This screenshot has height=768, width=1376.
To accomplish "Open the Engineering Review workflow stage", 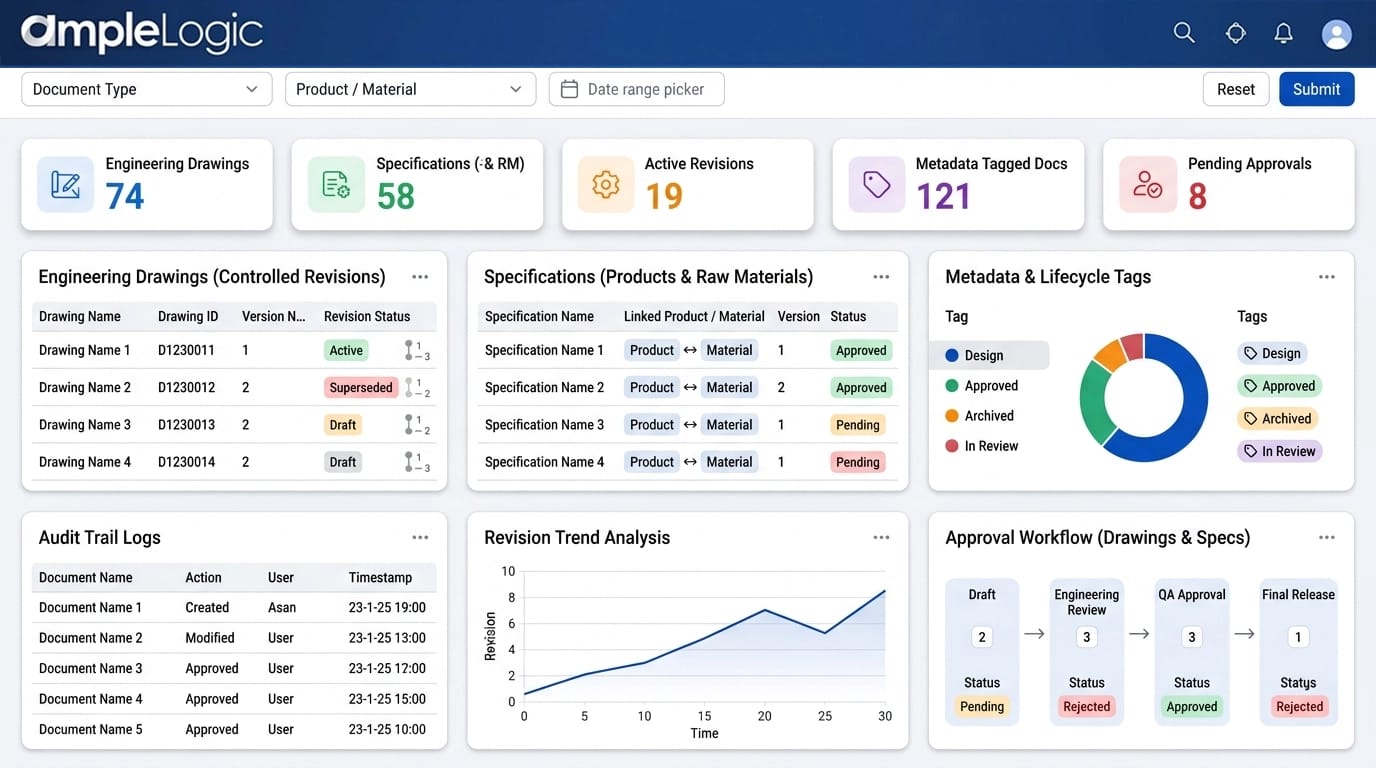I will pyautogui.click(x=1087, y=651).
